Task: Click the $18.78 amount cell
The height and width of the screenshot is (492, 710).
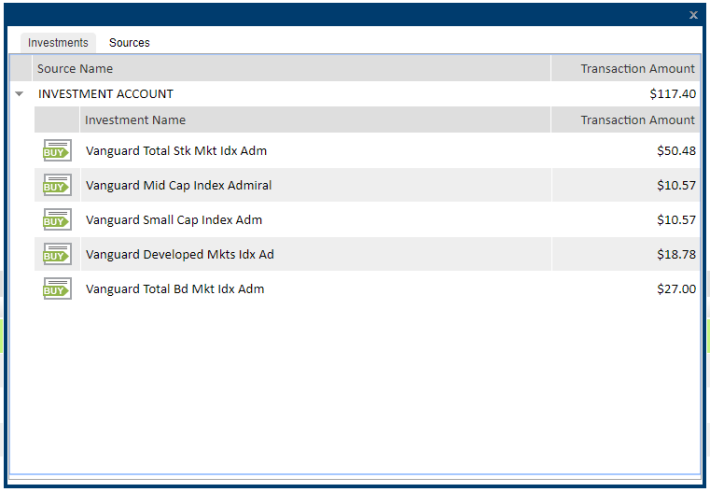Action: pos(676,254)
